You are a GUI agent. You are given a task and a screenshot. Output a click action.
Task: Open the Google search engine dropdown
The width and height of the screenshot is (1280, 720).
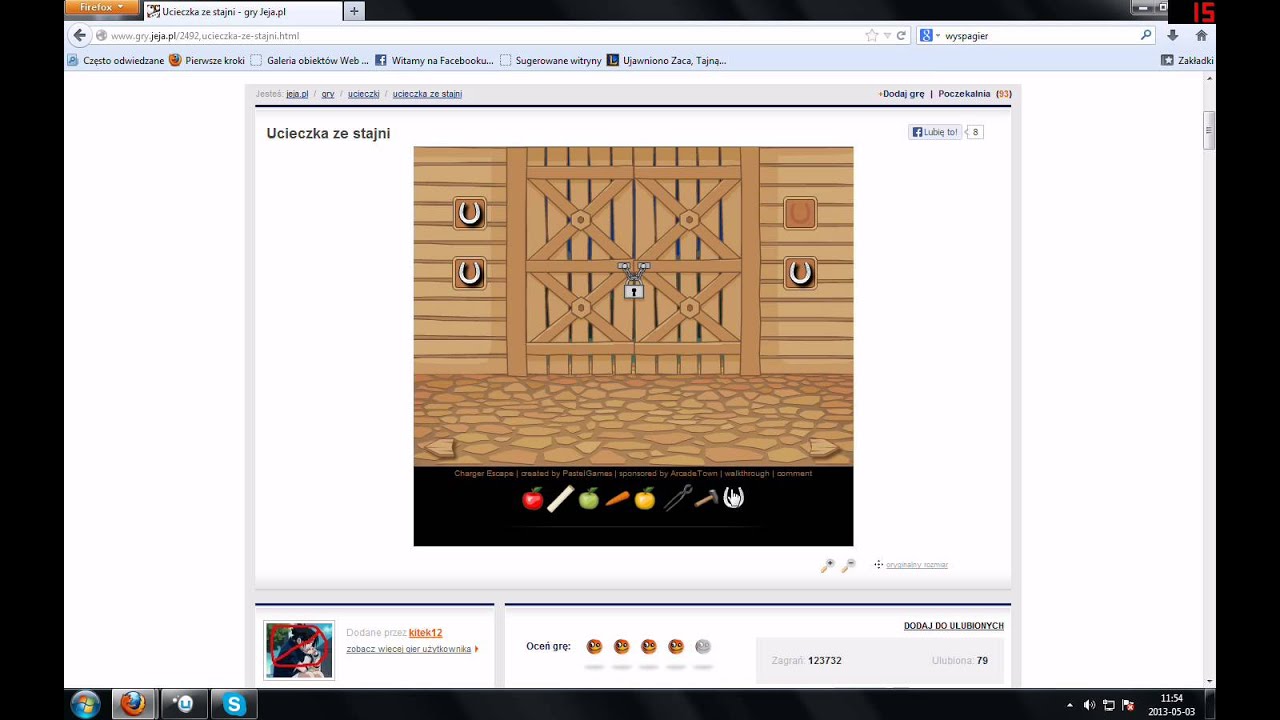click(929, 35)
